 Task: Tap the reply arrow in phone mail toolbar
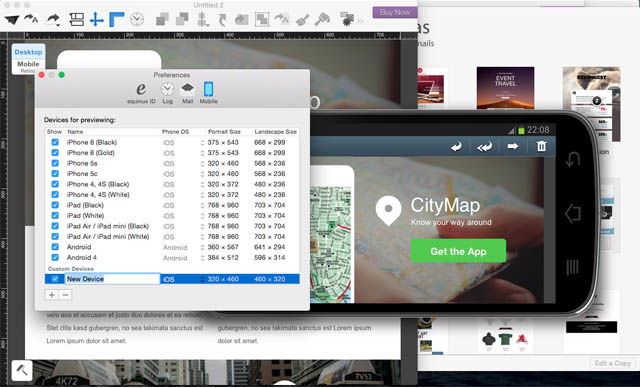(x=456, y=146)
